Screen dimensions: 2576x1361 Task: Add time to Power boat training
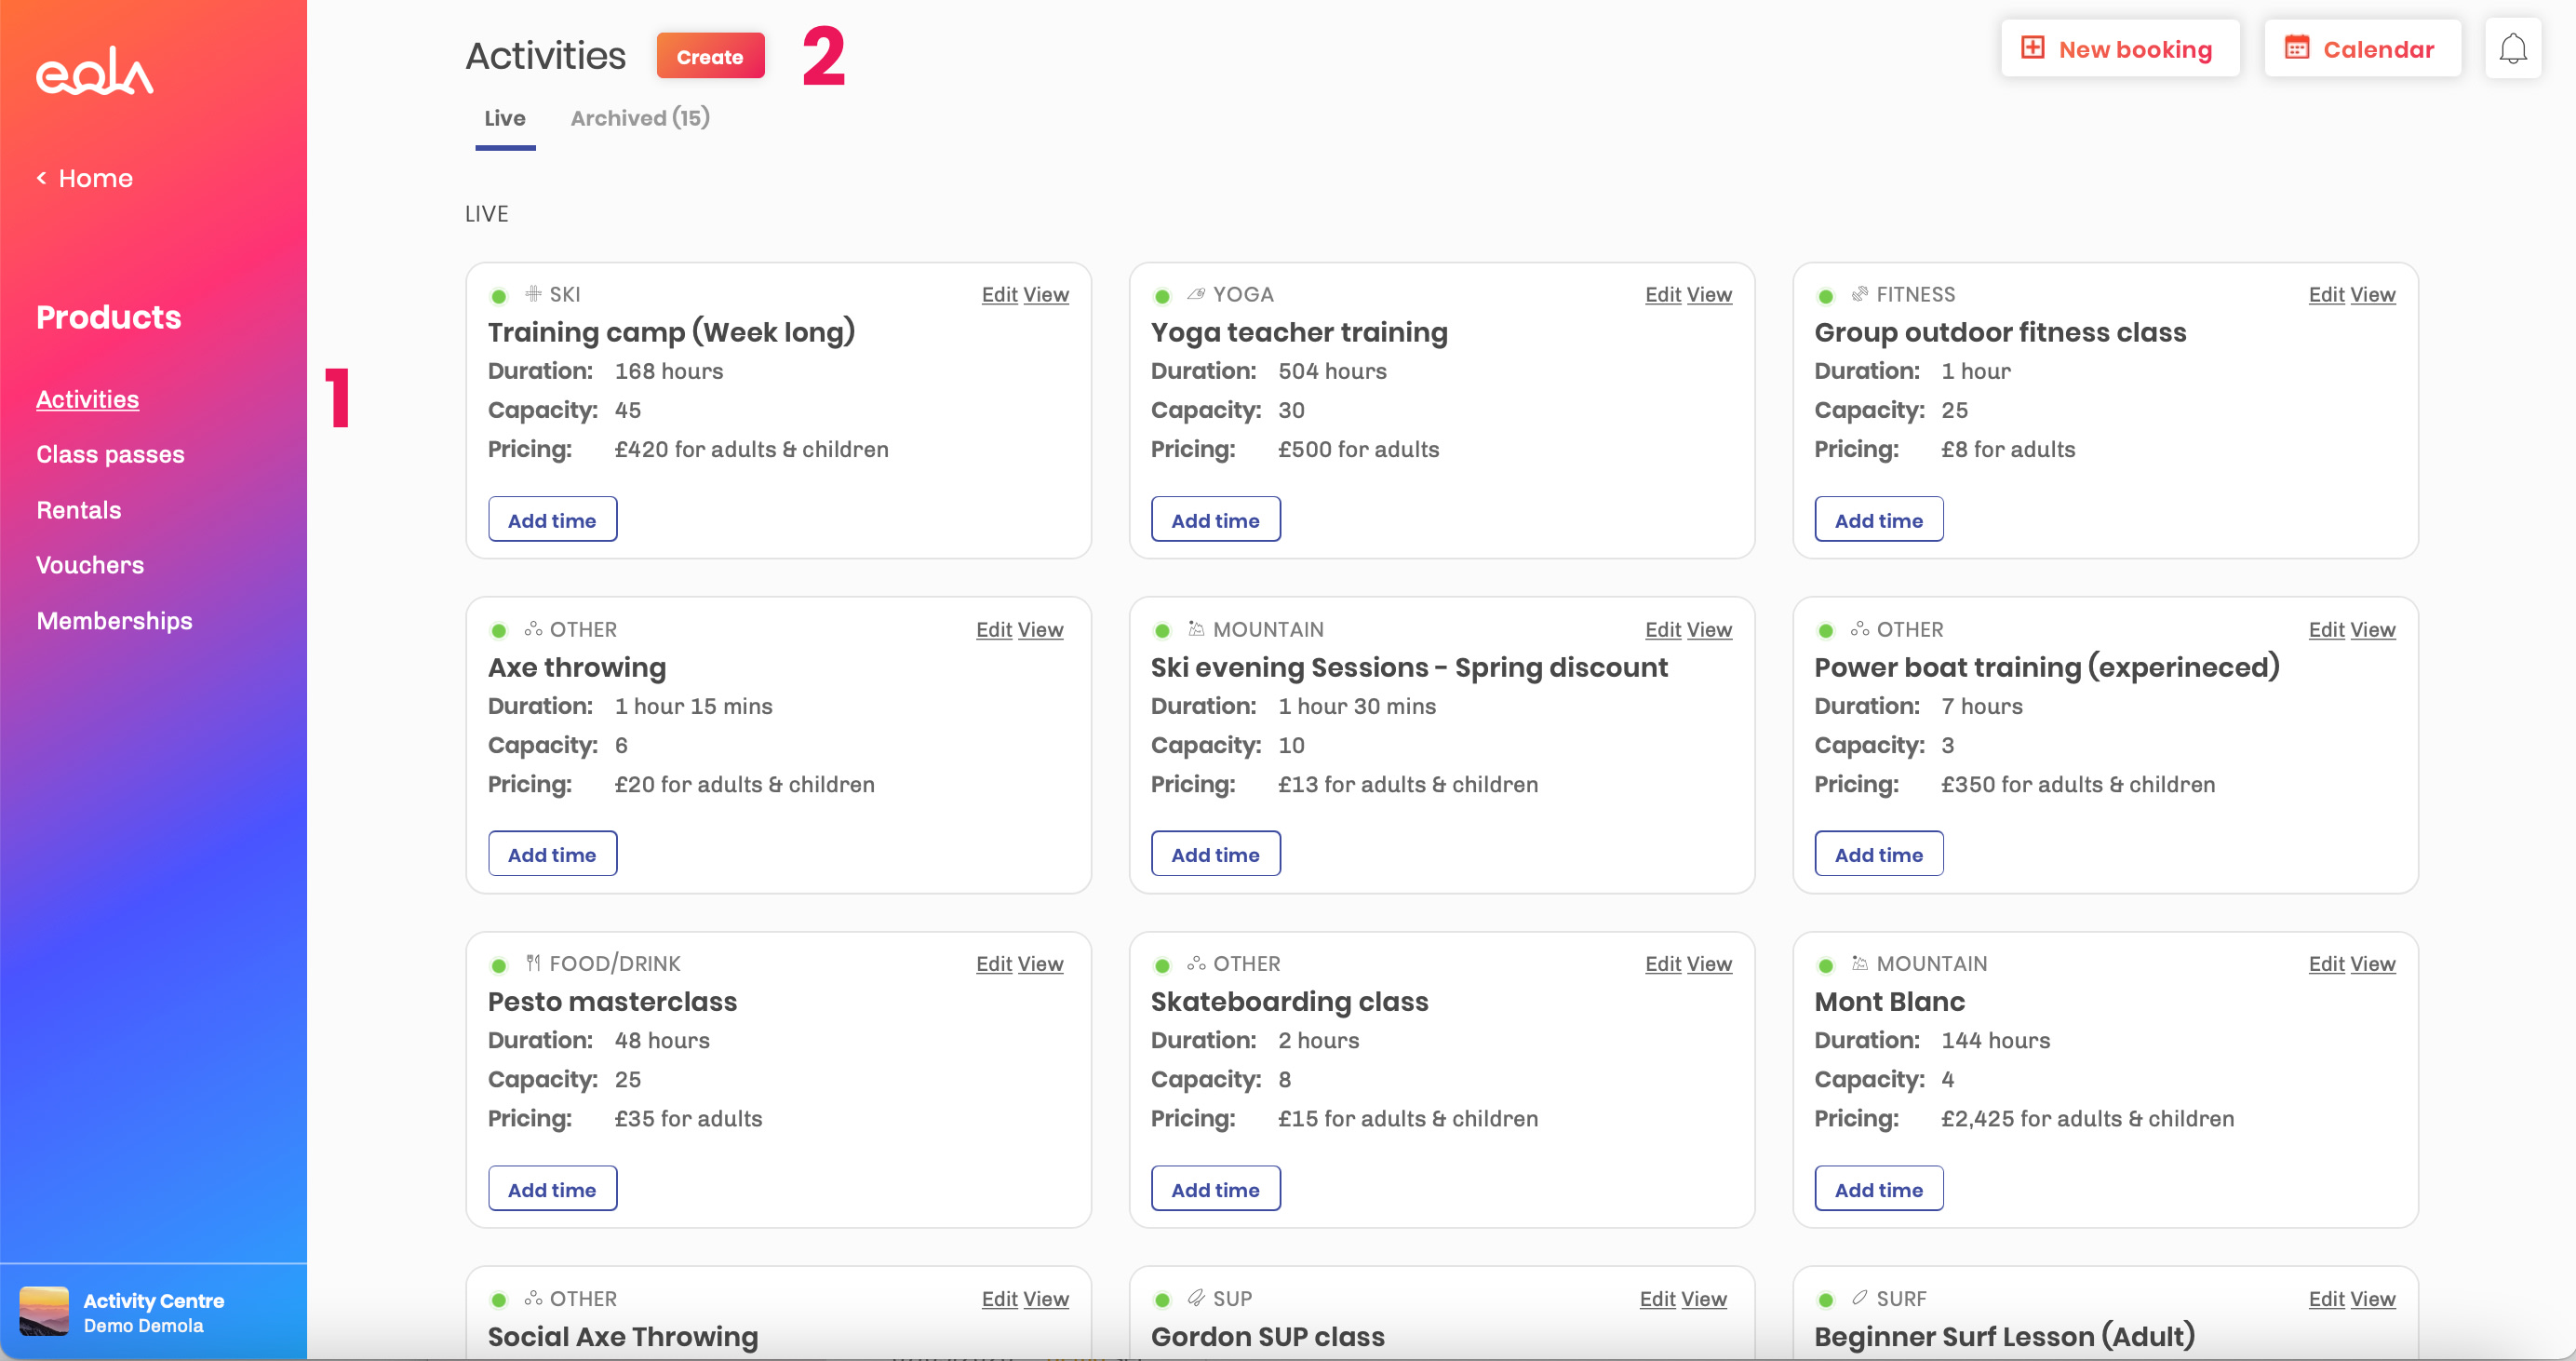tap(1879, 854)
